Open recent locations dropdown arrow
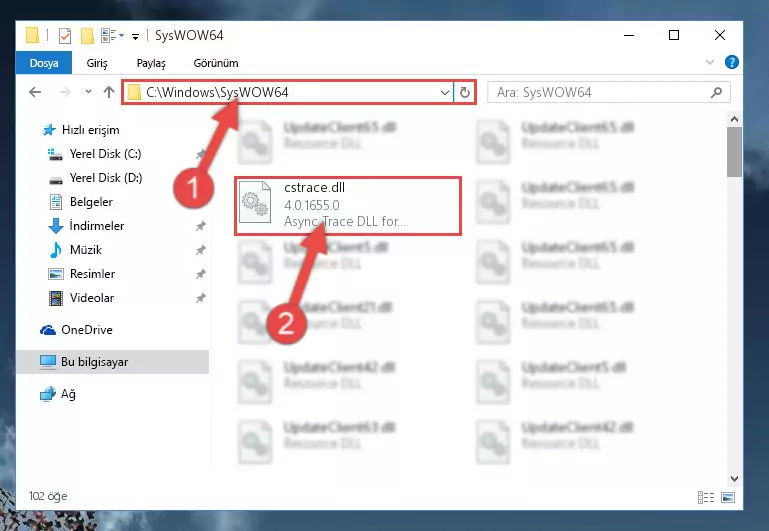This screenshot has width=769, height=531. tap(88, 91)
